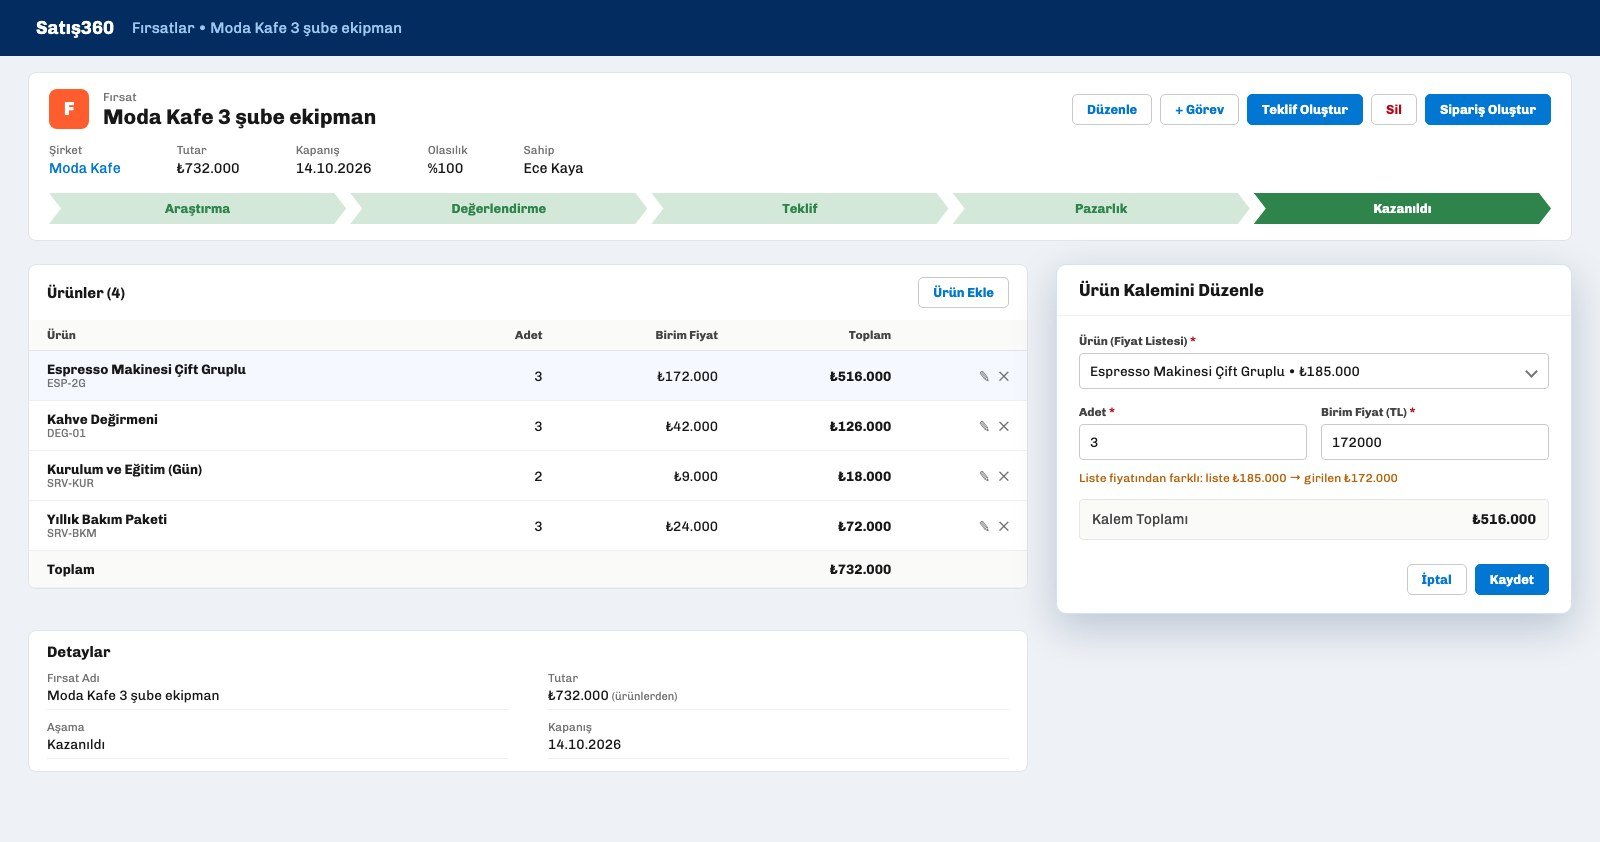The height and width of the screenshot is (842, 1600).
Task: Click Sipariş Oluştur button
Action: click(1487, 109)
